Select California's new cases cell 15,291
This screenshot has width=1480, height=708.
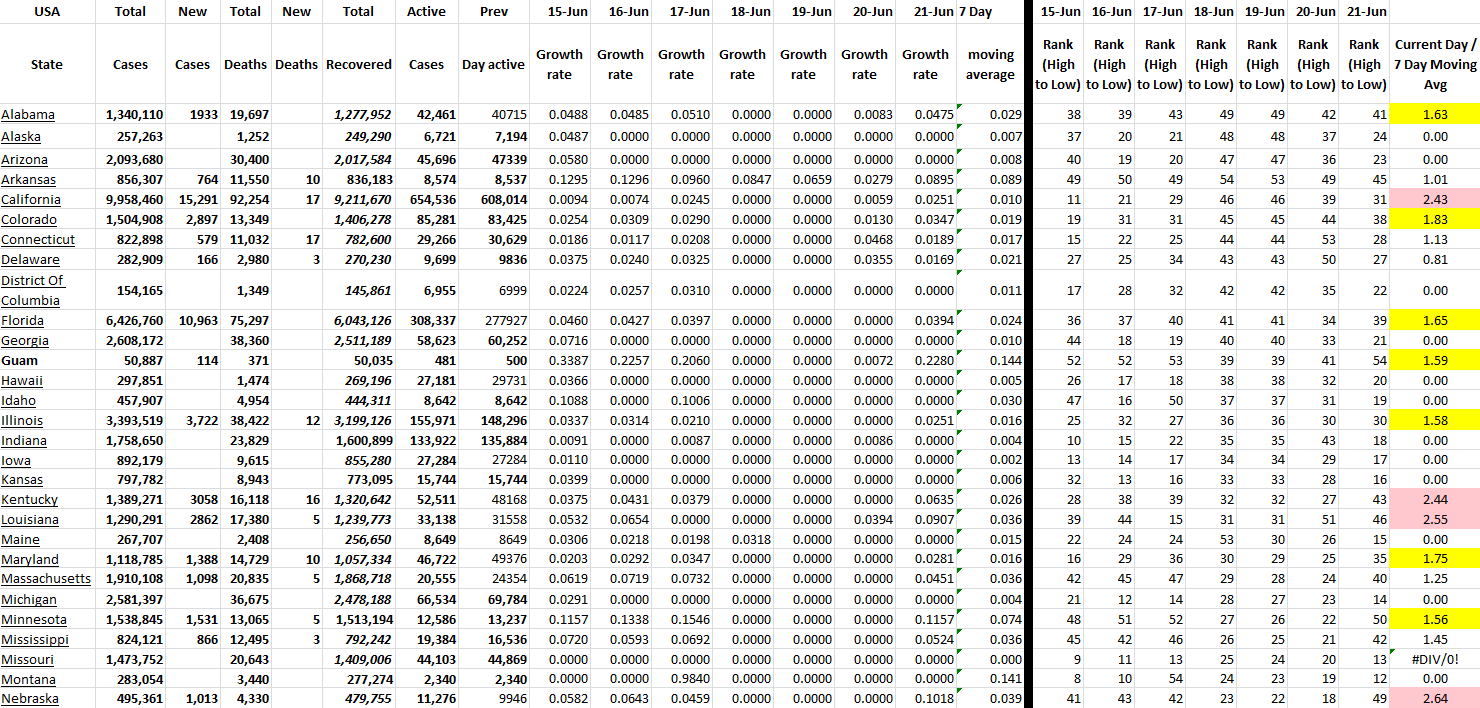click(x=192, y=199)
